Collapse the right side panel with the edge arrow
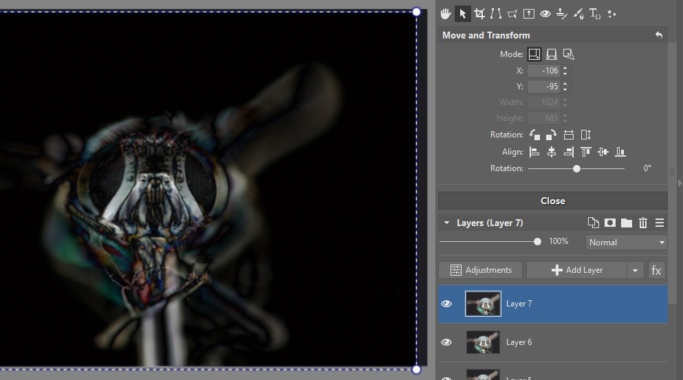 coord(680,183)
